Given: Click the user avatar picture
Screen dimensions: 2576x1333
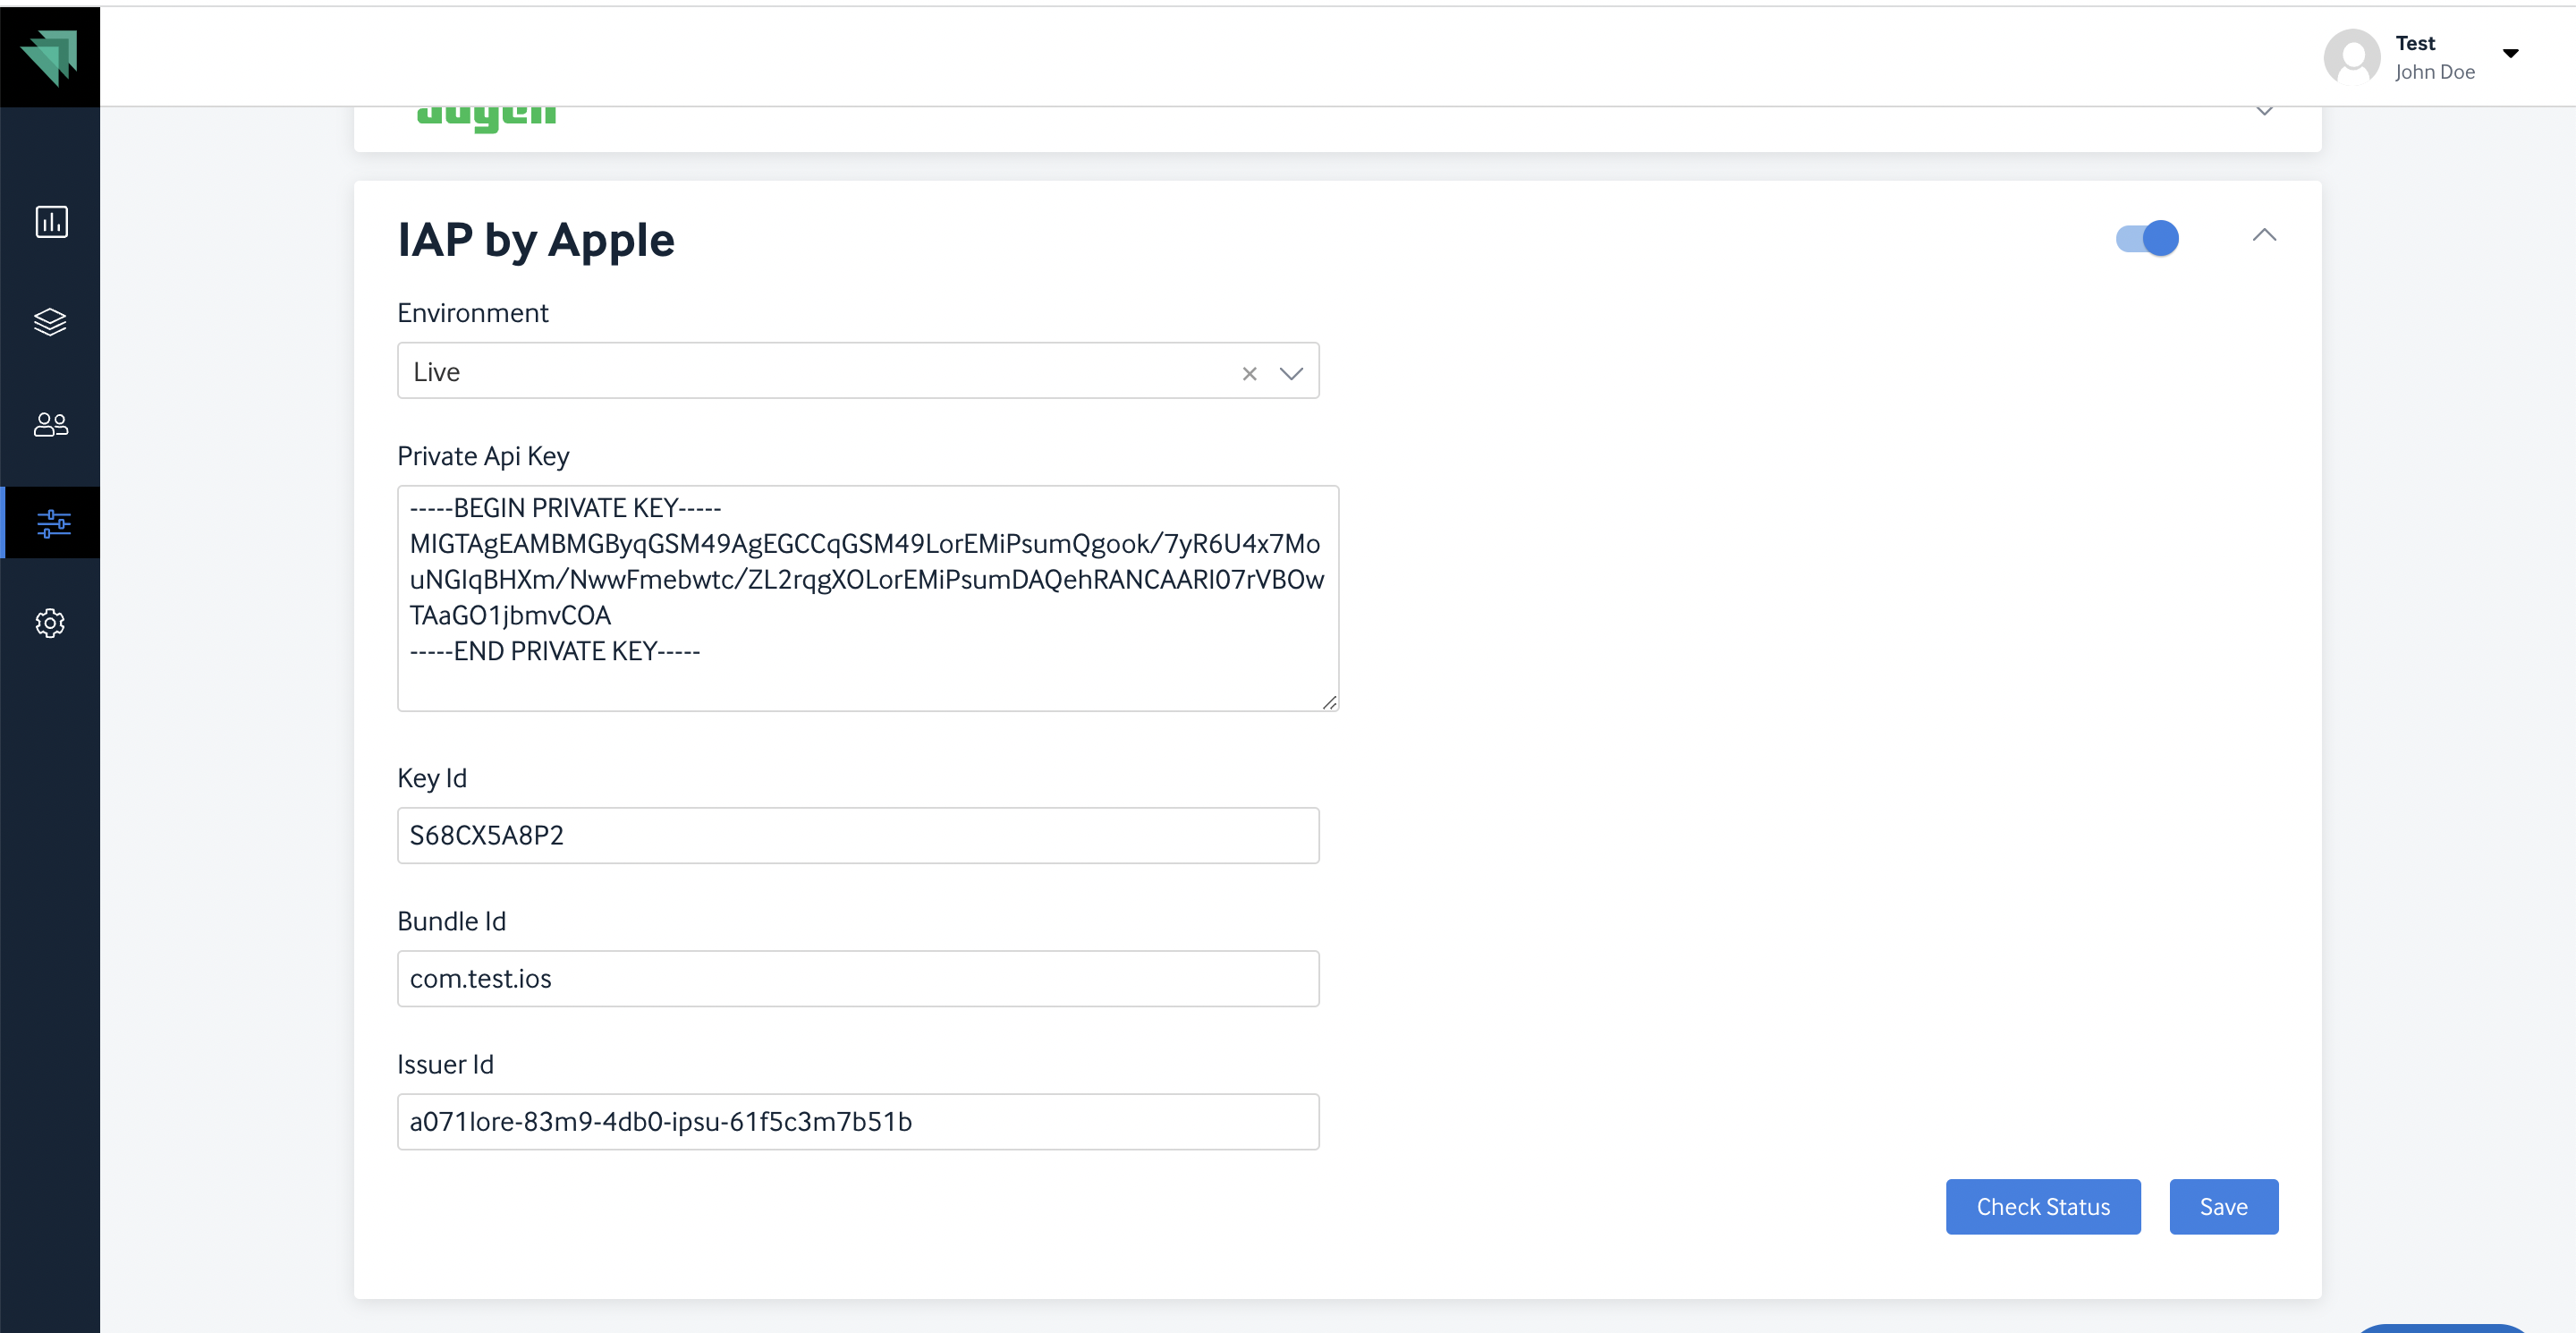Looking at the screenshot, I should (x=2352, y=56).
